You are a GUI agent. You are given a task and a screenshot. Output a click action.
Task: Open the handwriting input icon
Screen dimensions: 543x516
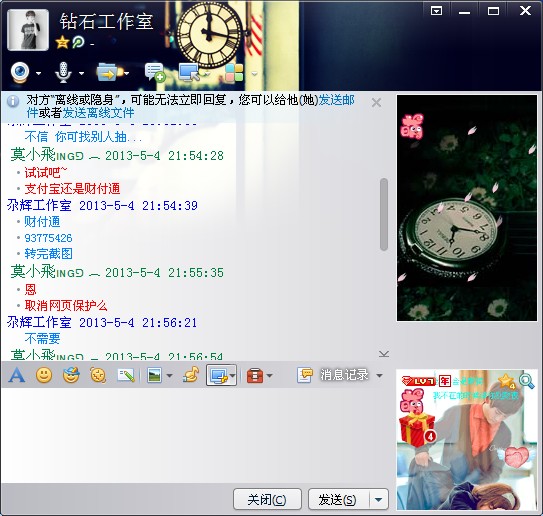tap(126, 375)
